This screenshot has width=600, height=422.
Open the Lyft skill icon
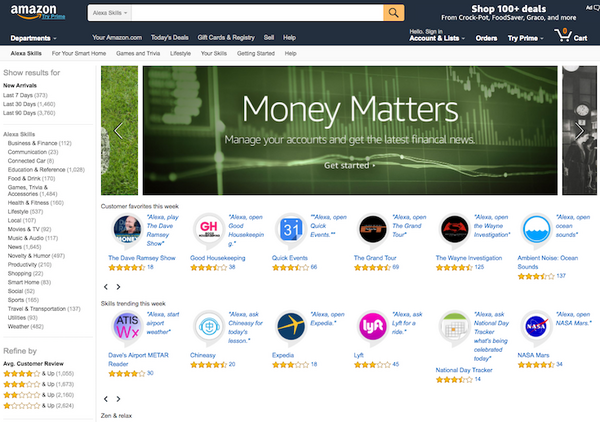click(373, 327)
